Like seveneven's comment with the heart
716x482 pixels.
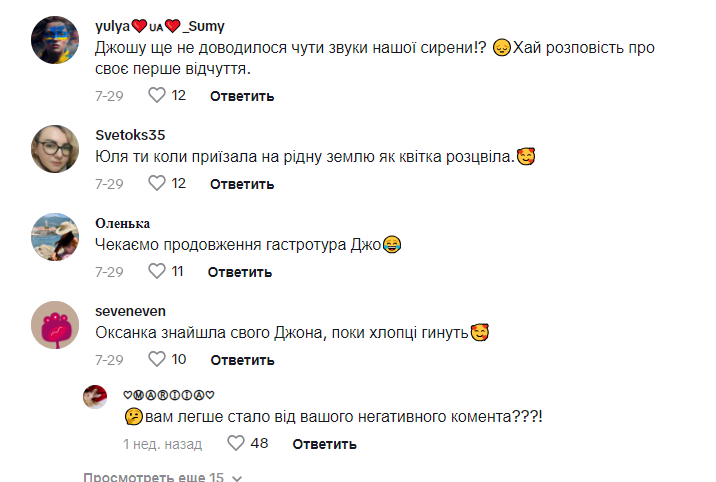[156, 359]
